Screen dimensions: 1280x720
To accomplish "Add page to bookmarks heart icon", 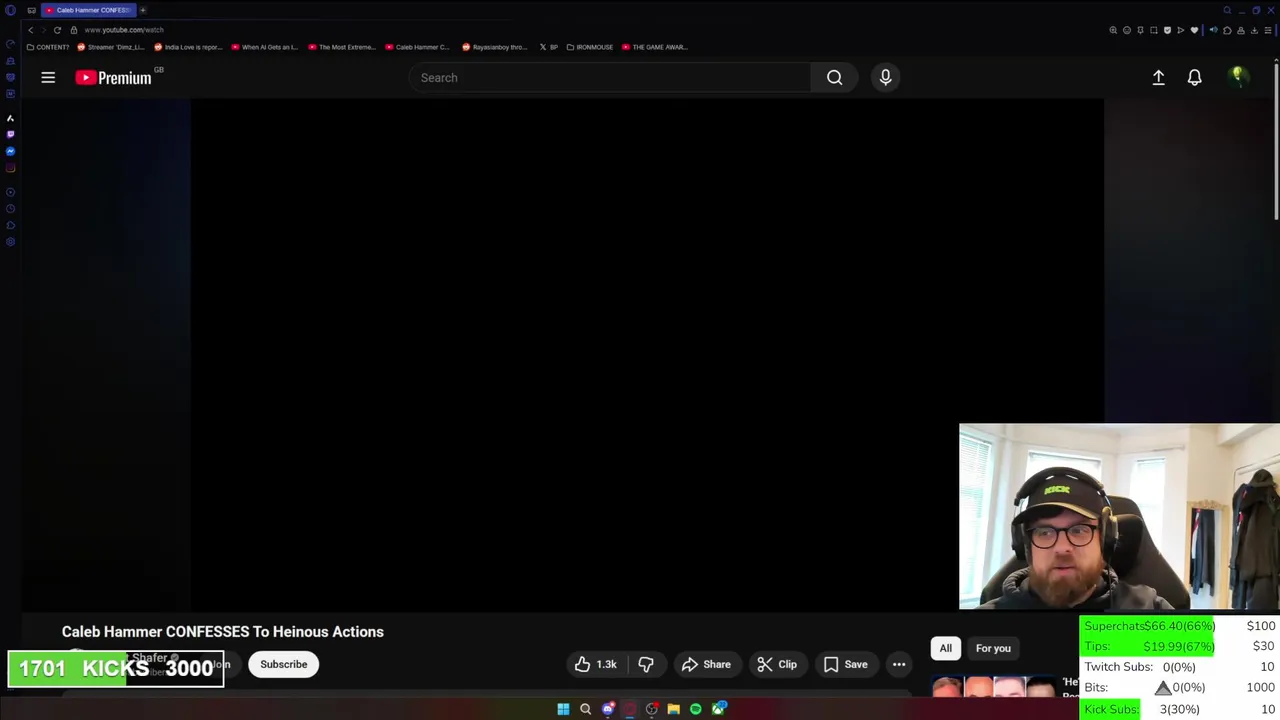I will [1194, 30].
